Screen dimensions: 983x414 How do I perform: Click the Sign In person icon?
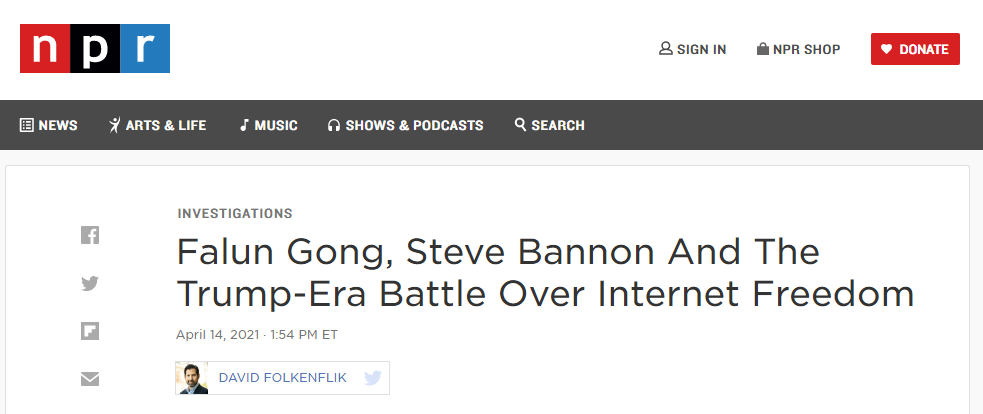click(x=666, y=49)
